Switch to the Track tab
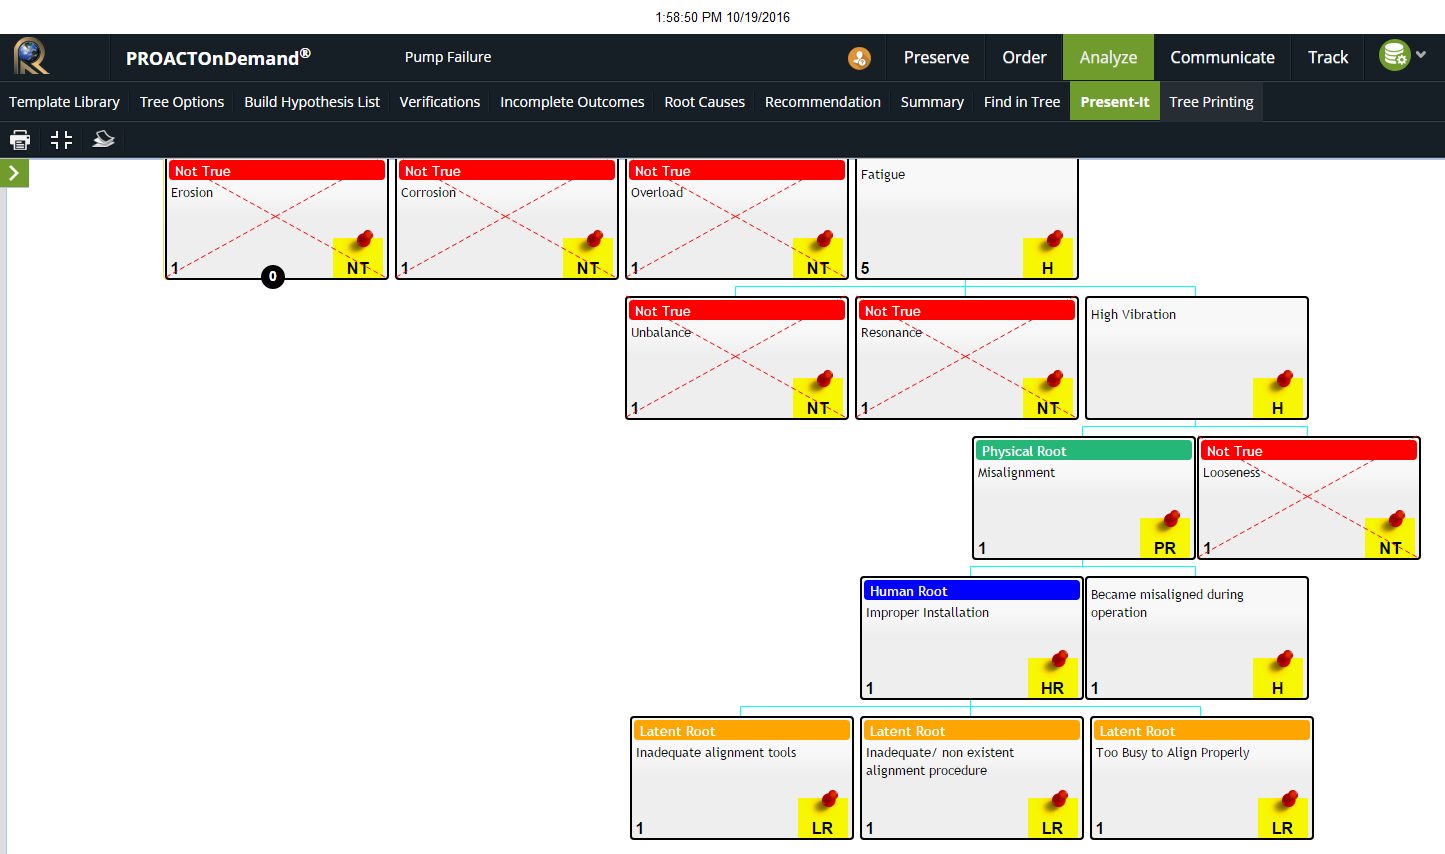Image resolution: width=1445 pixels, height=854 pixels. coord(1328,58)
